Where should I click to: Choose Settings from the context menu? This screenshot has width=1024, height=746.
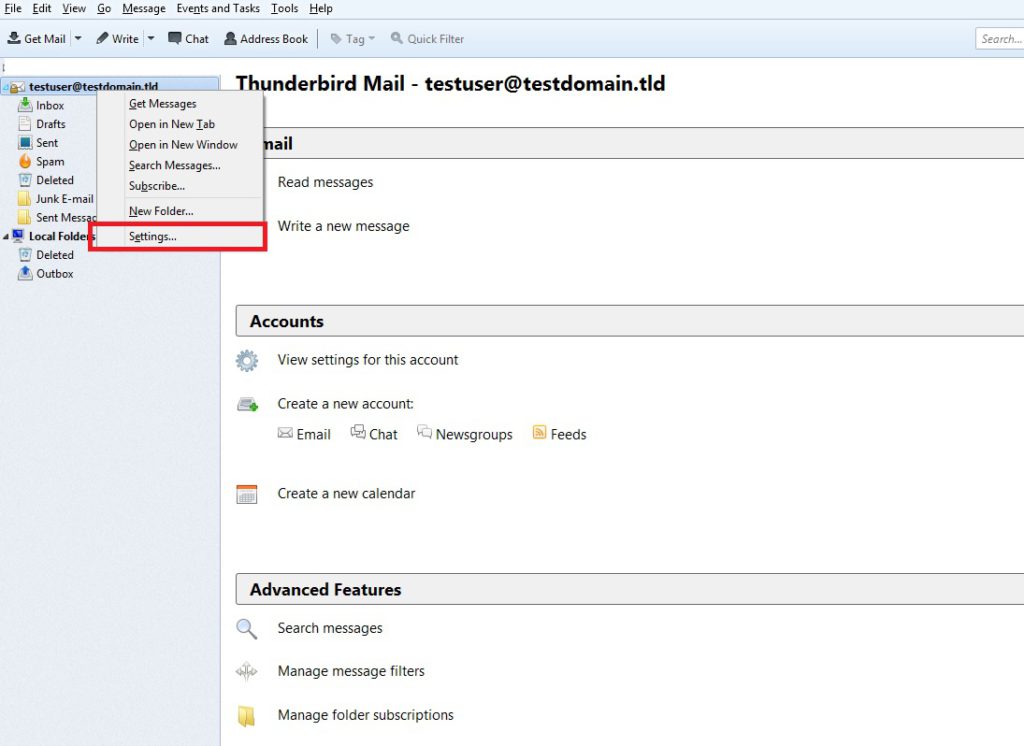tap(153, 236)
